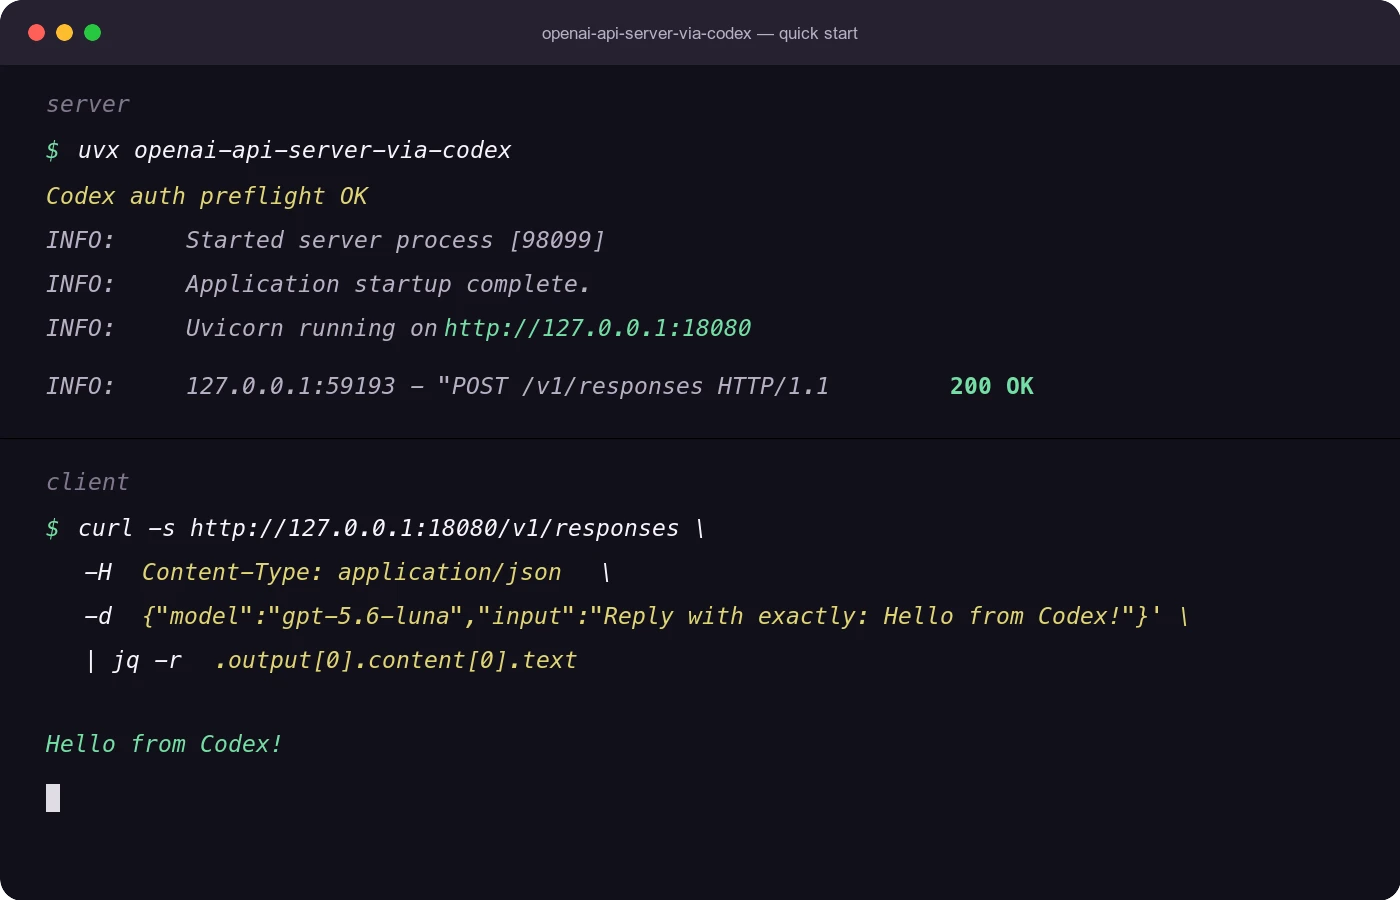This screenshot has height=900, width=1400.
Task: Click the 'client' section label
Action: pos(88,482)
